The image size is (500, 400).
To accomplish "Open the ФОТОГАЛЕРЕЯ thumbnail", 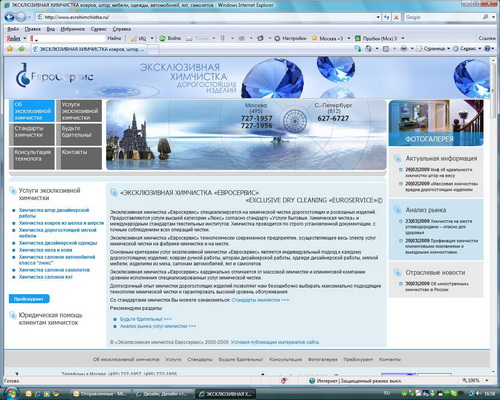I will pos(436,123).
